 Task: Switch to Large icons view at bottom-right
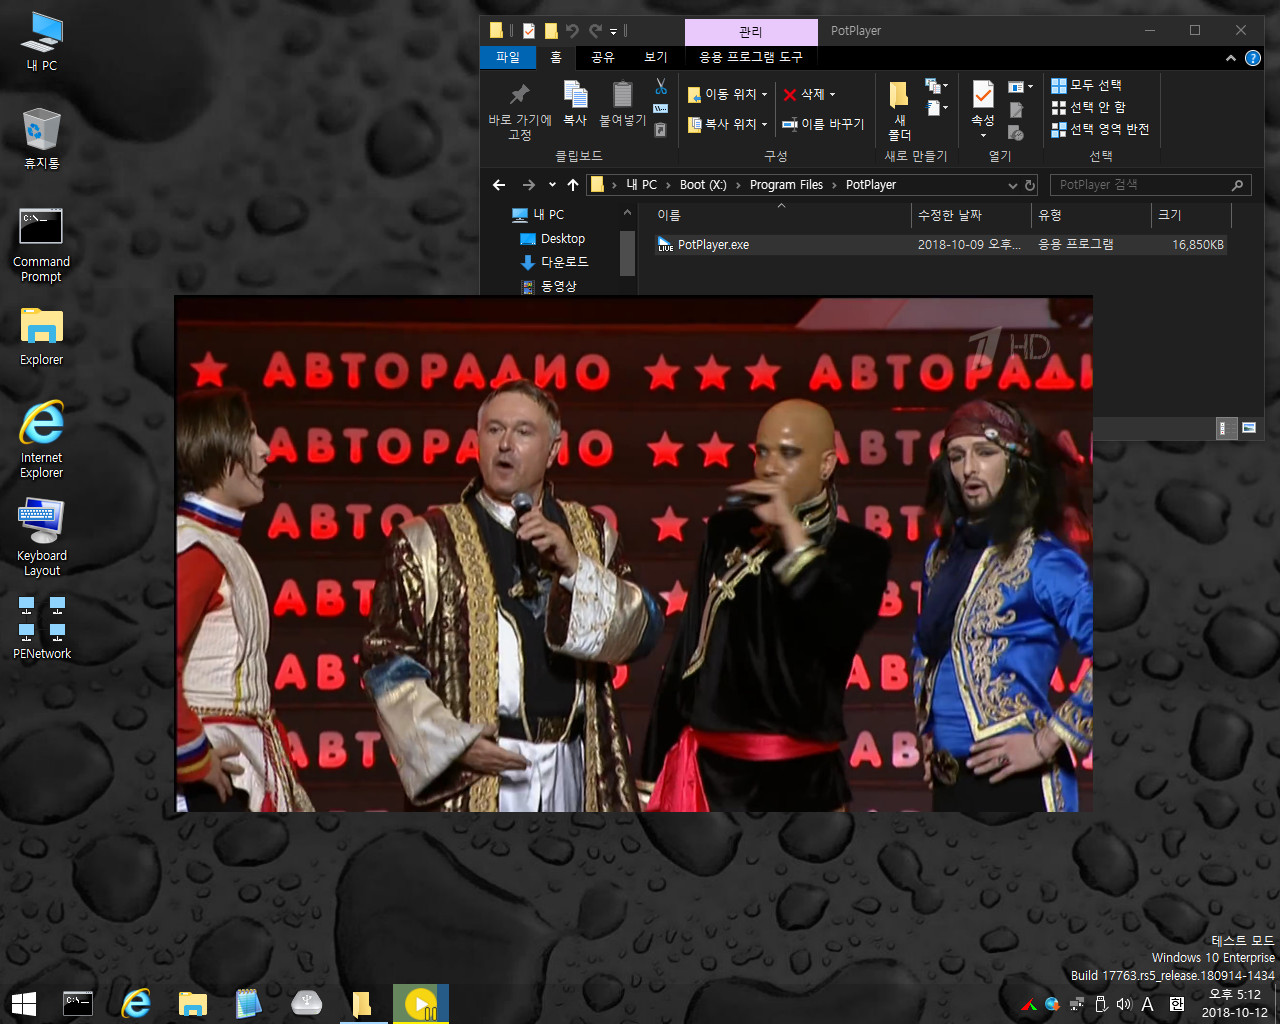pos(1249,428)
